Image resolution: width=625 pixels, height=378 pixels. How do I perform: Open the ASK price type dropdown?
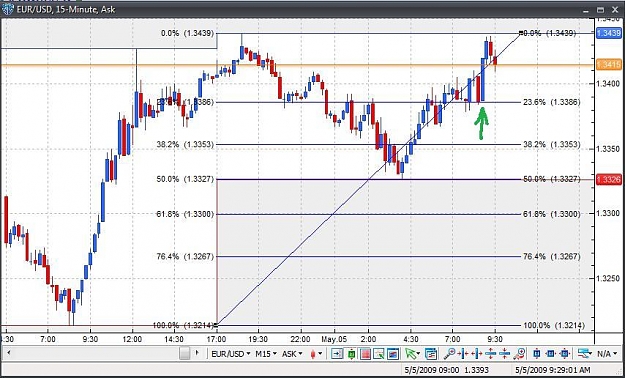click(x=291, y=354)
